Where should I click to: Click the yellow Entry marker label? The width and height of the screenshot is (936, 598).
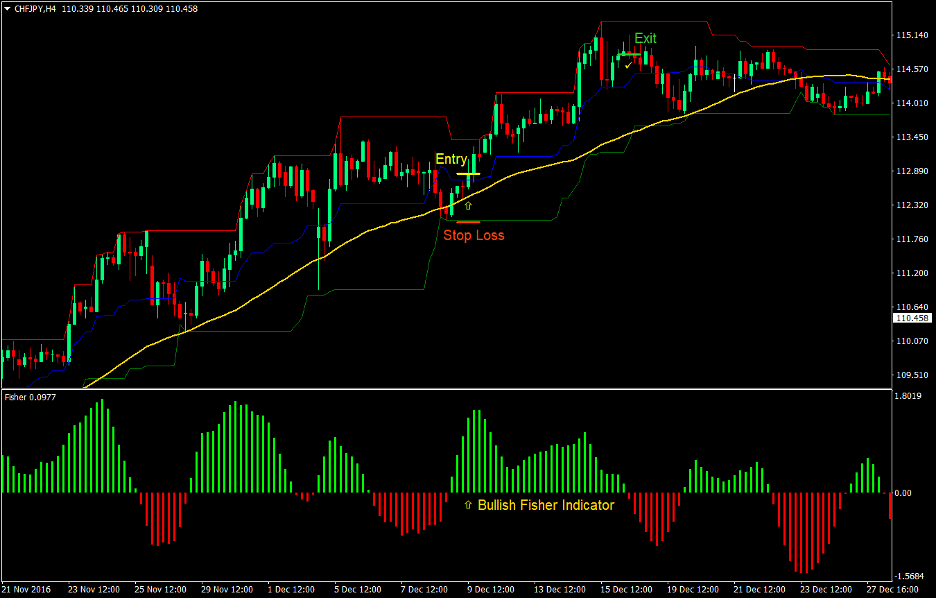[x=451, y=158]
